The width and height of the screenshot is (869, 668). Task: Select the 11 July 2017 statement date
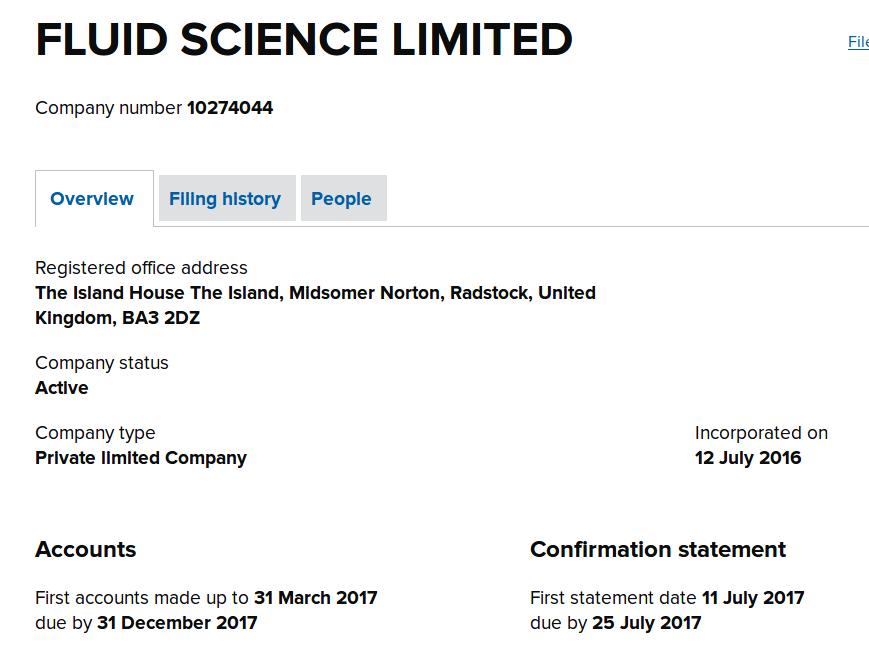[x=753, y=598]
